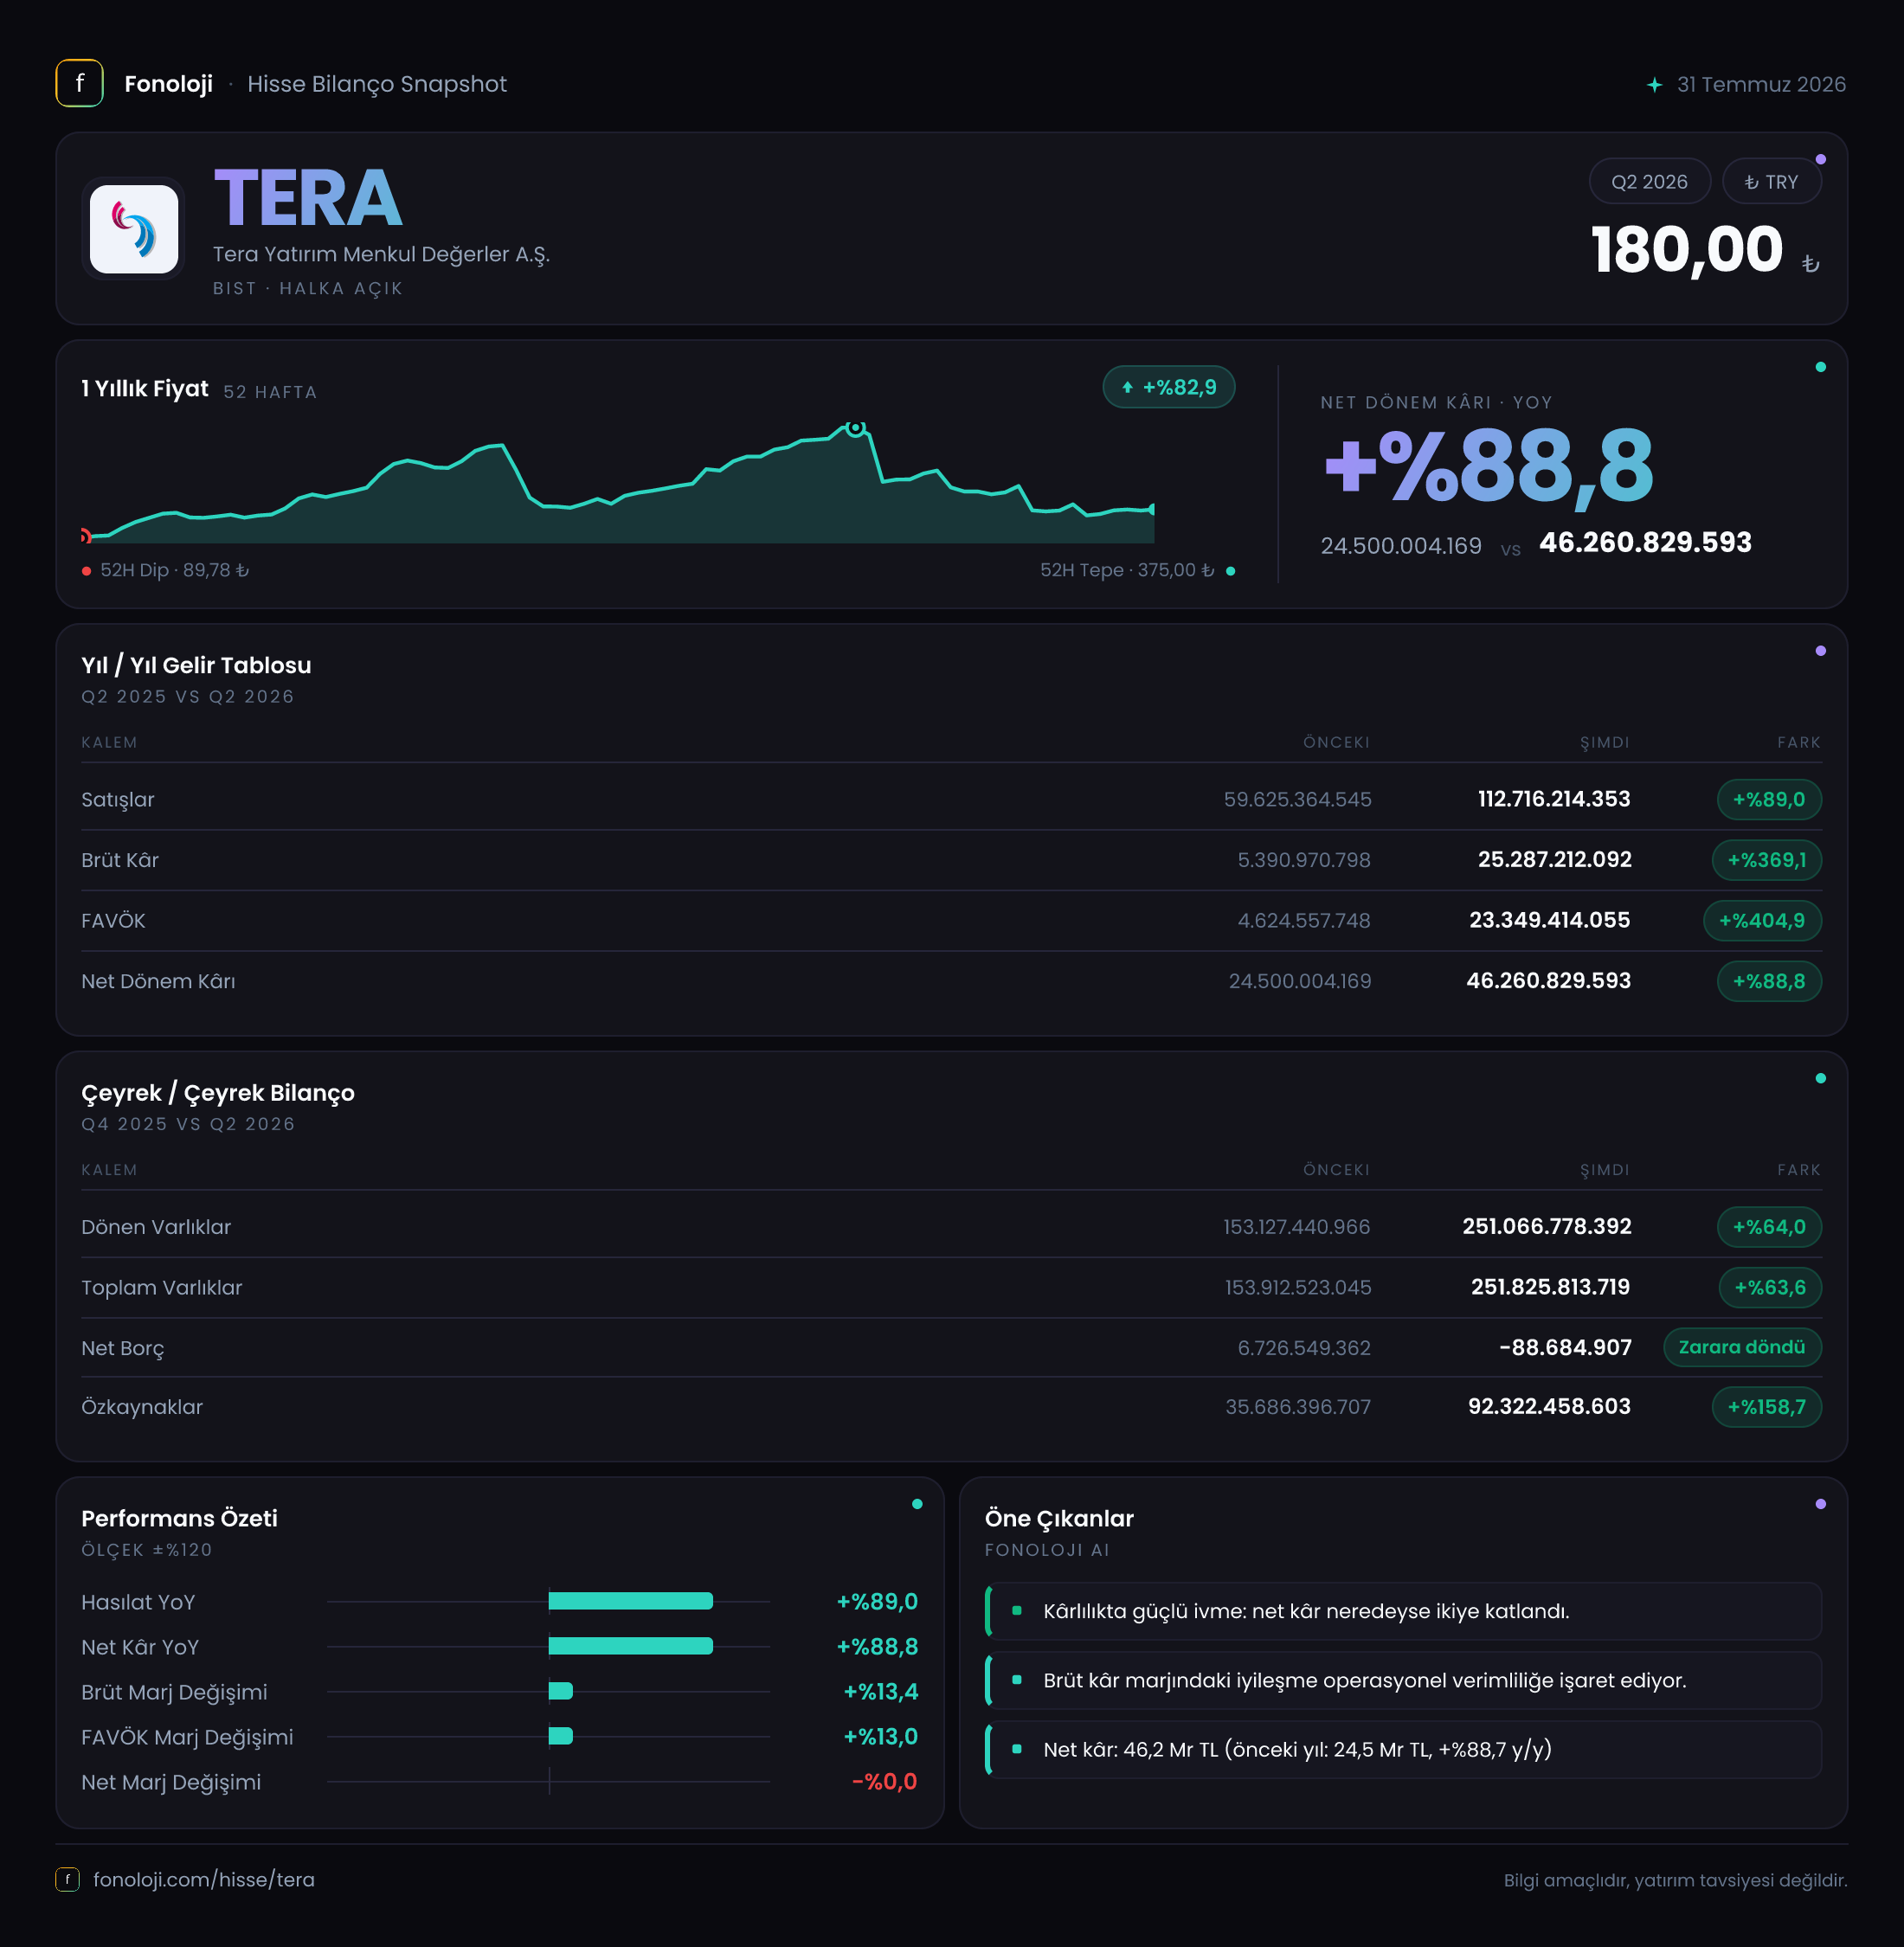Viewport: 1904px width, 1947px height.
Task: Click the +%89,0 badge in Satışlar row
Action: point(1769,799)
